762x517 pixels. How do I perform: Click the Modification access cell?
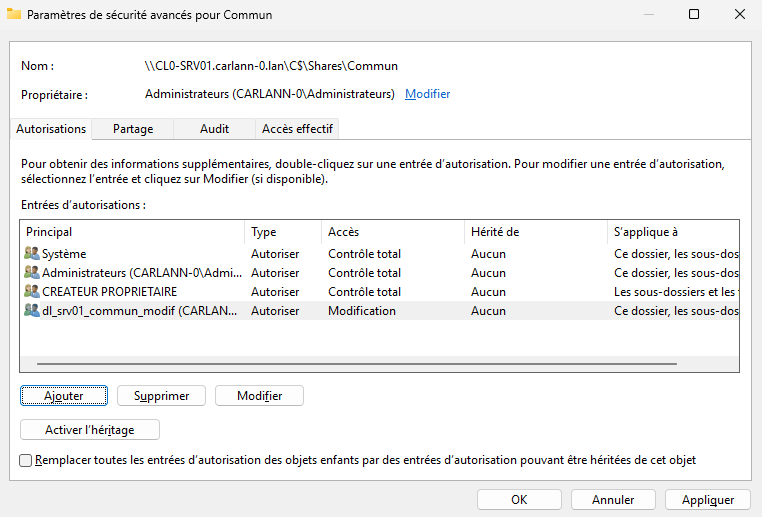[362, 310]
